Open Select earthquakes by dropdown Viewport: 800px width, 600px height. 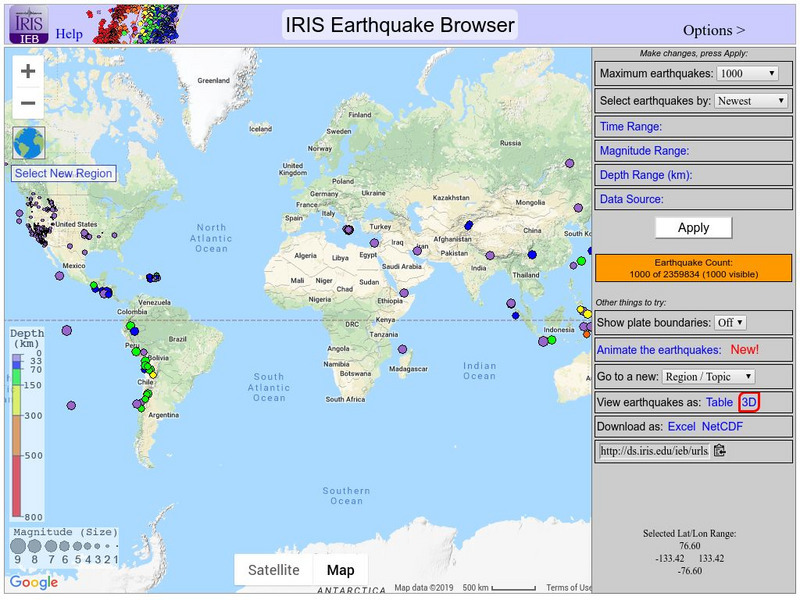752,101
